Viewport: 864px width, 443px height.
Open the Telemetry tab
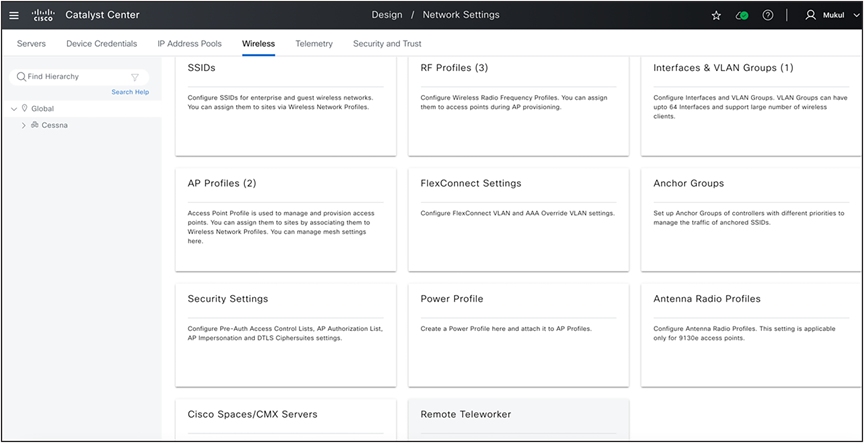click(314, 44)
